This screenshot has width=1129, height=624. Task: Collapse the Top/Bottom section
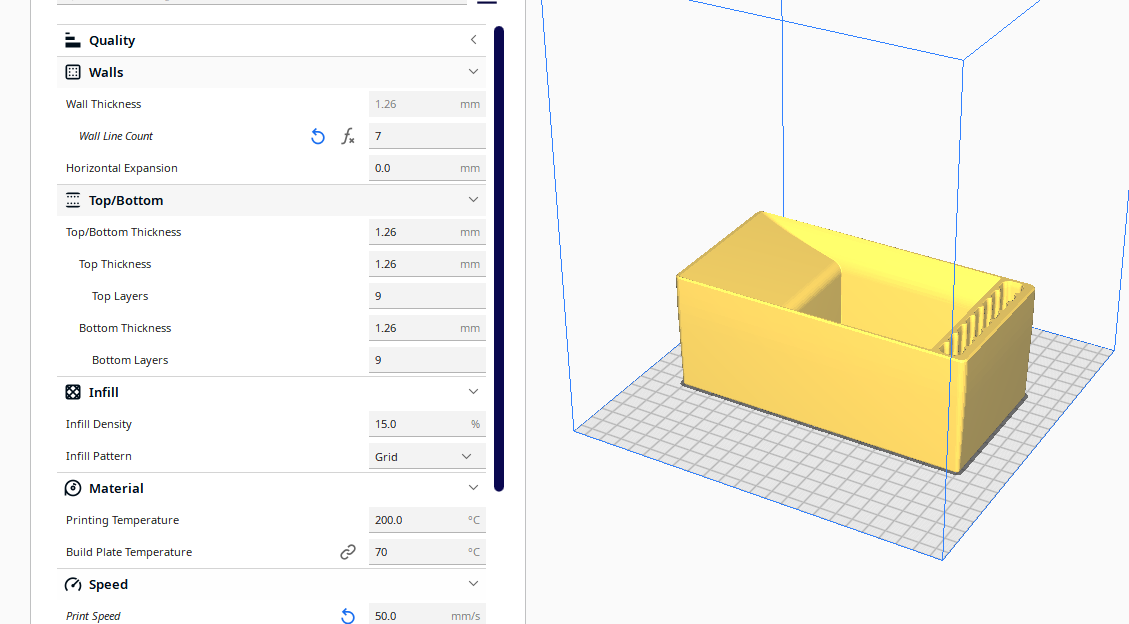tap(473, 200)
